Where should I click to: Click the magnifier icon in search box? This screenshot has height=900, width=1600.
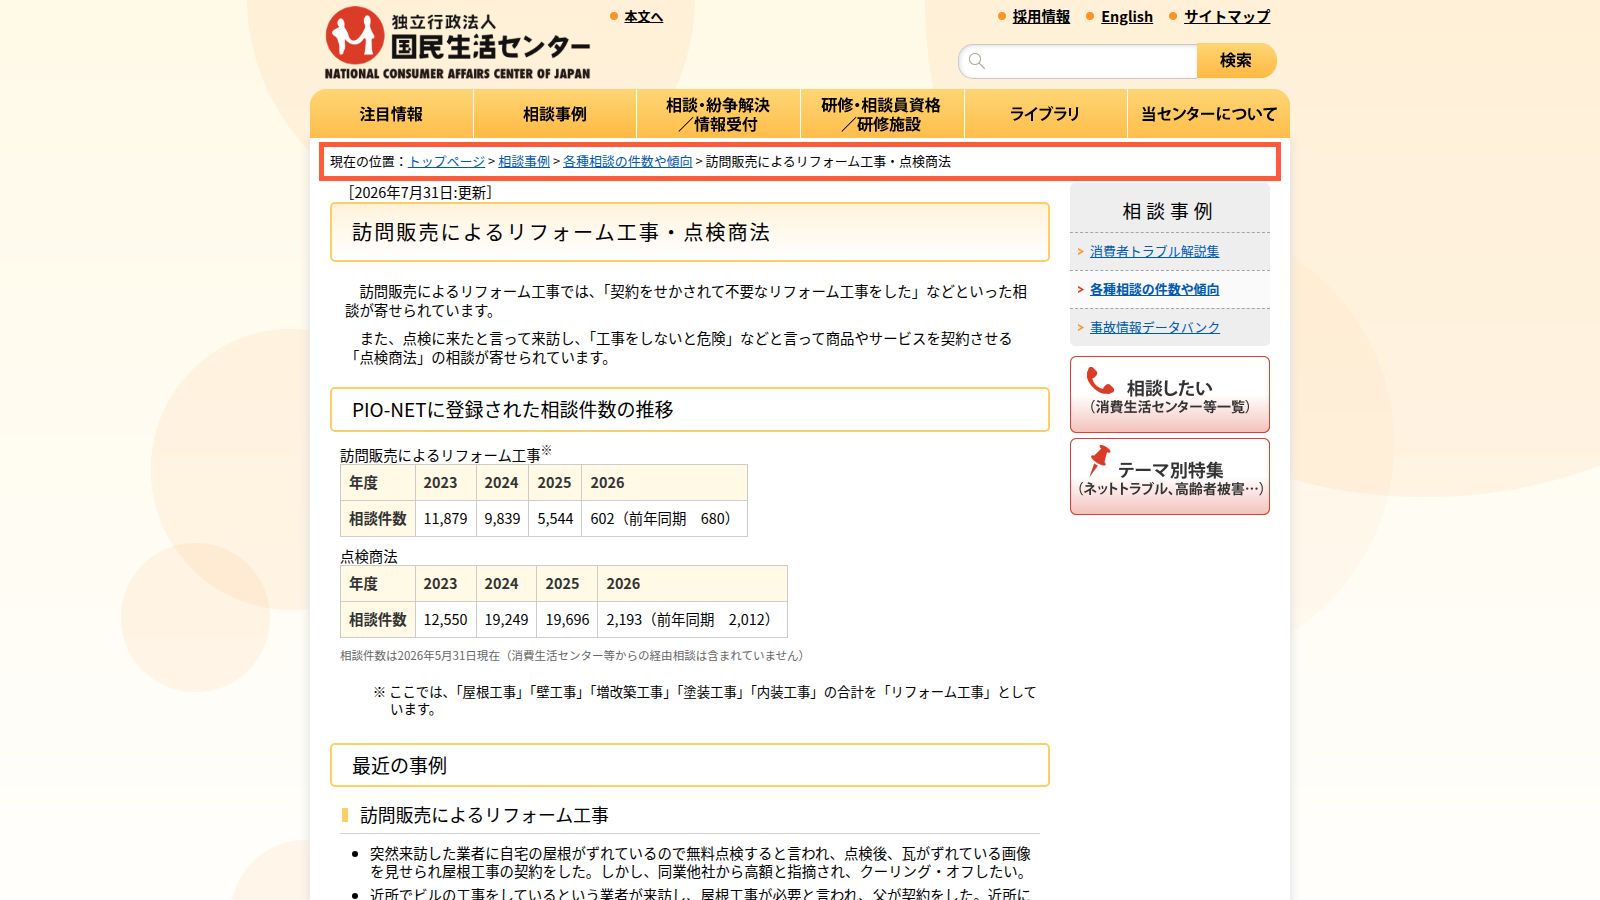click(977, 61)
